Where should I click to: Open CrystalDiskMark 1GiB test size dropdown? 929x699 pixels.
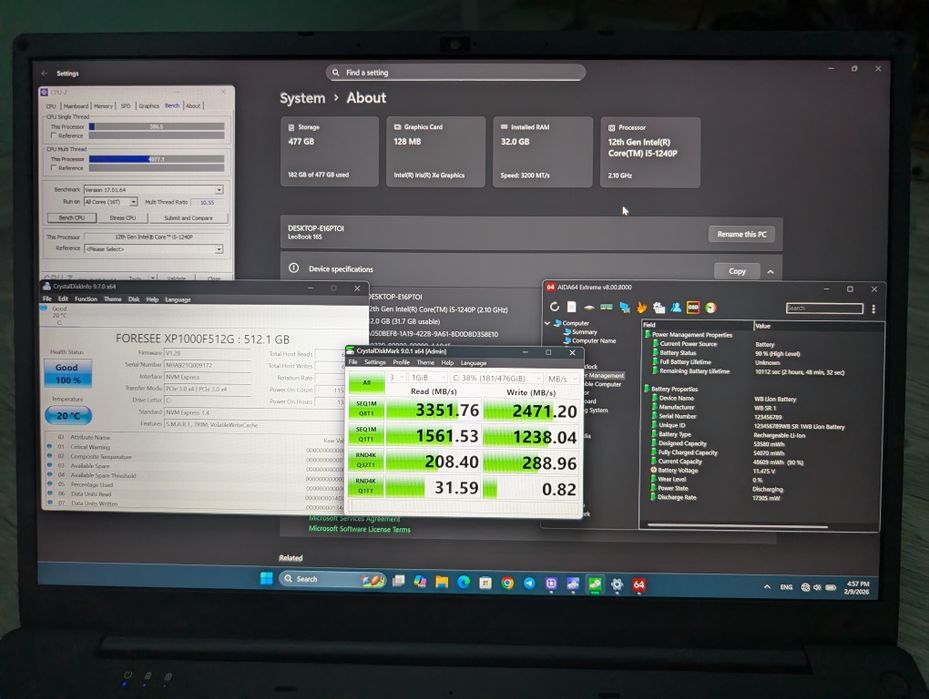point(428,377)
